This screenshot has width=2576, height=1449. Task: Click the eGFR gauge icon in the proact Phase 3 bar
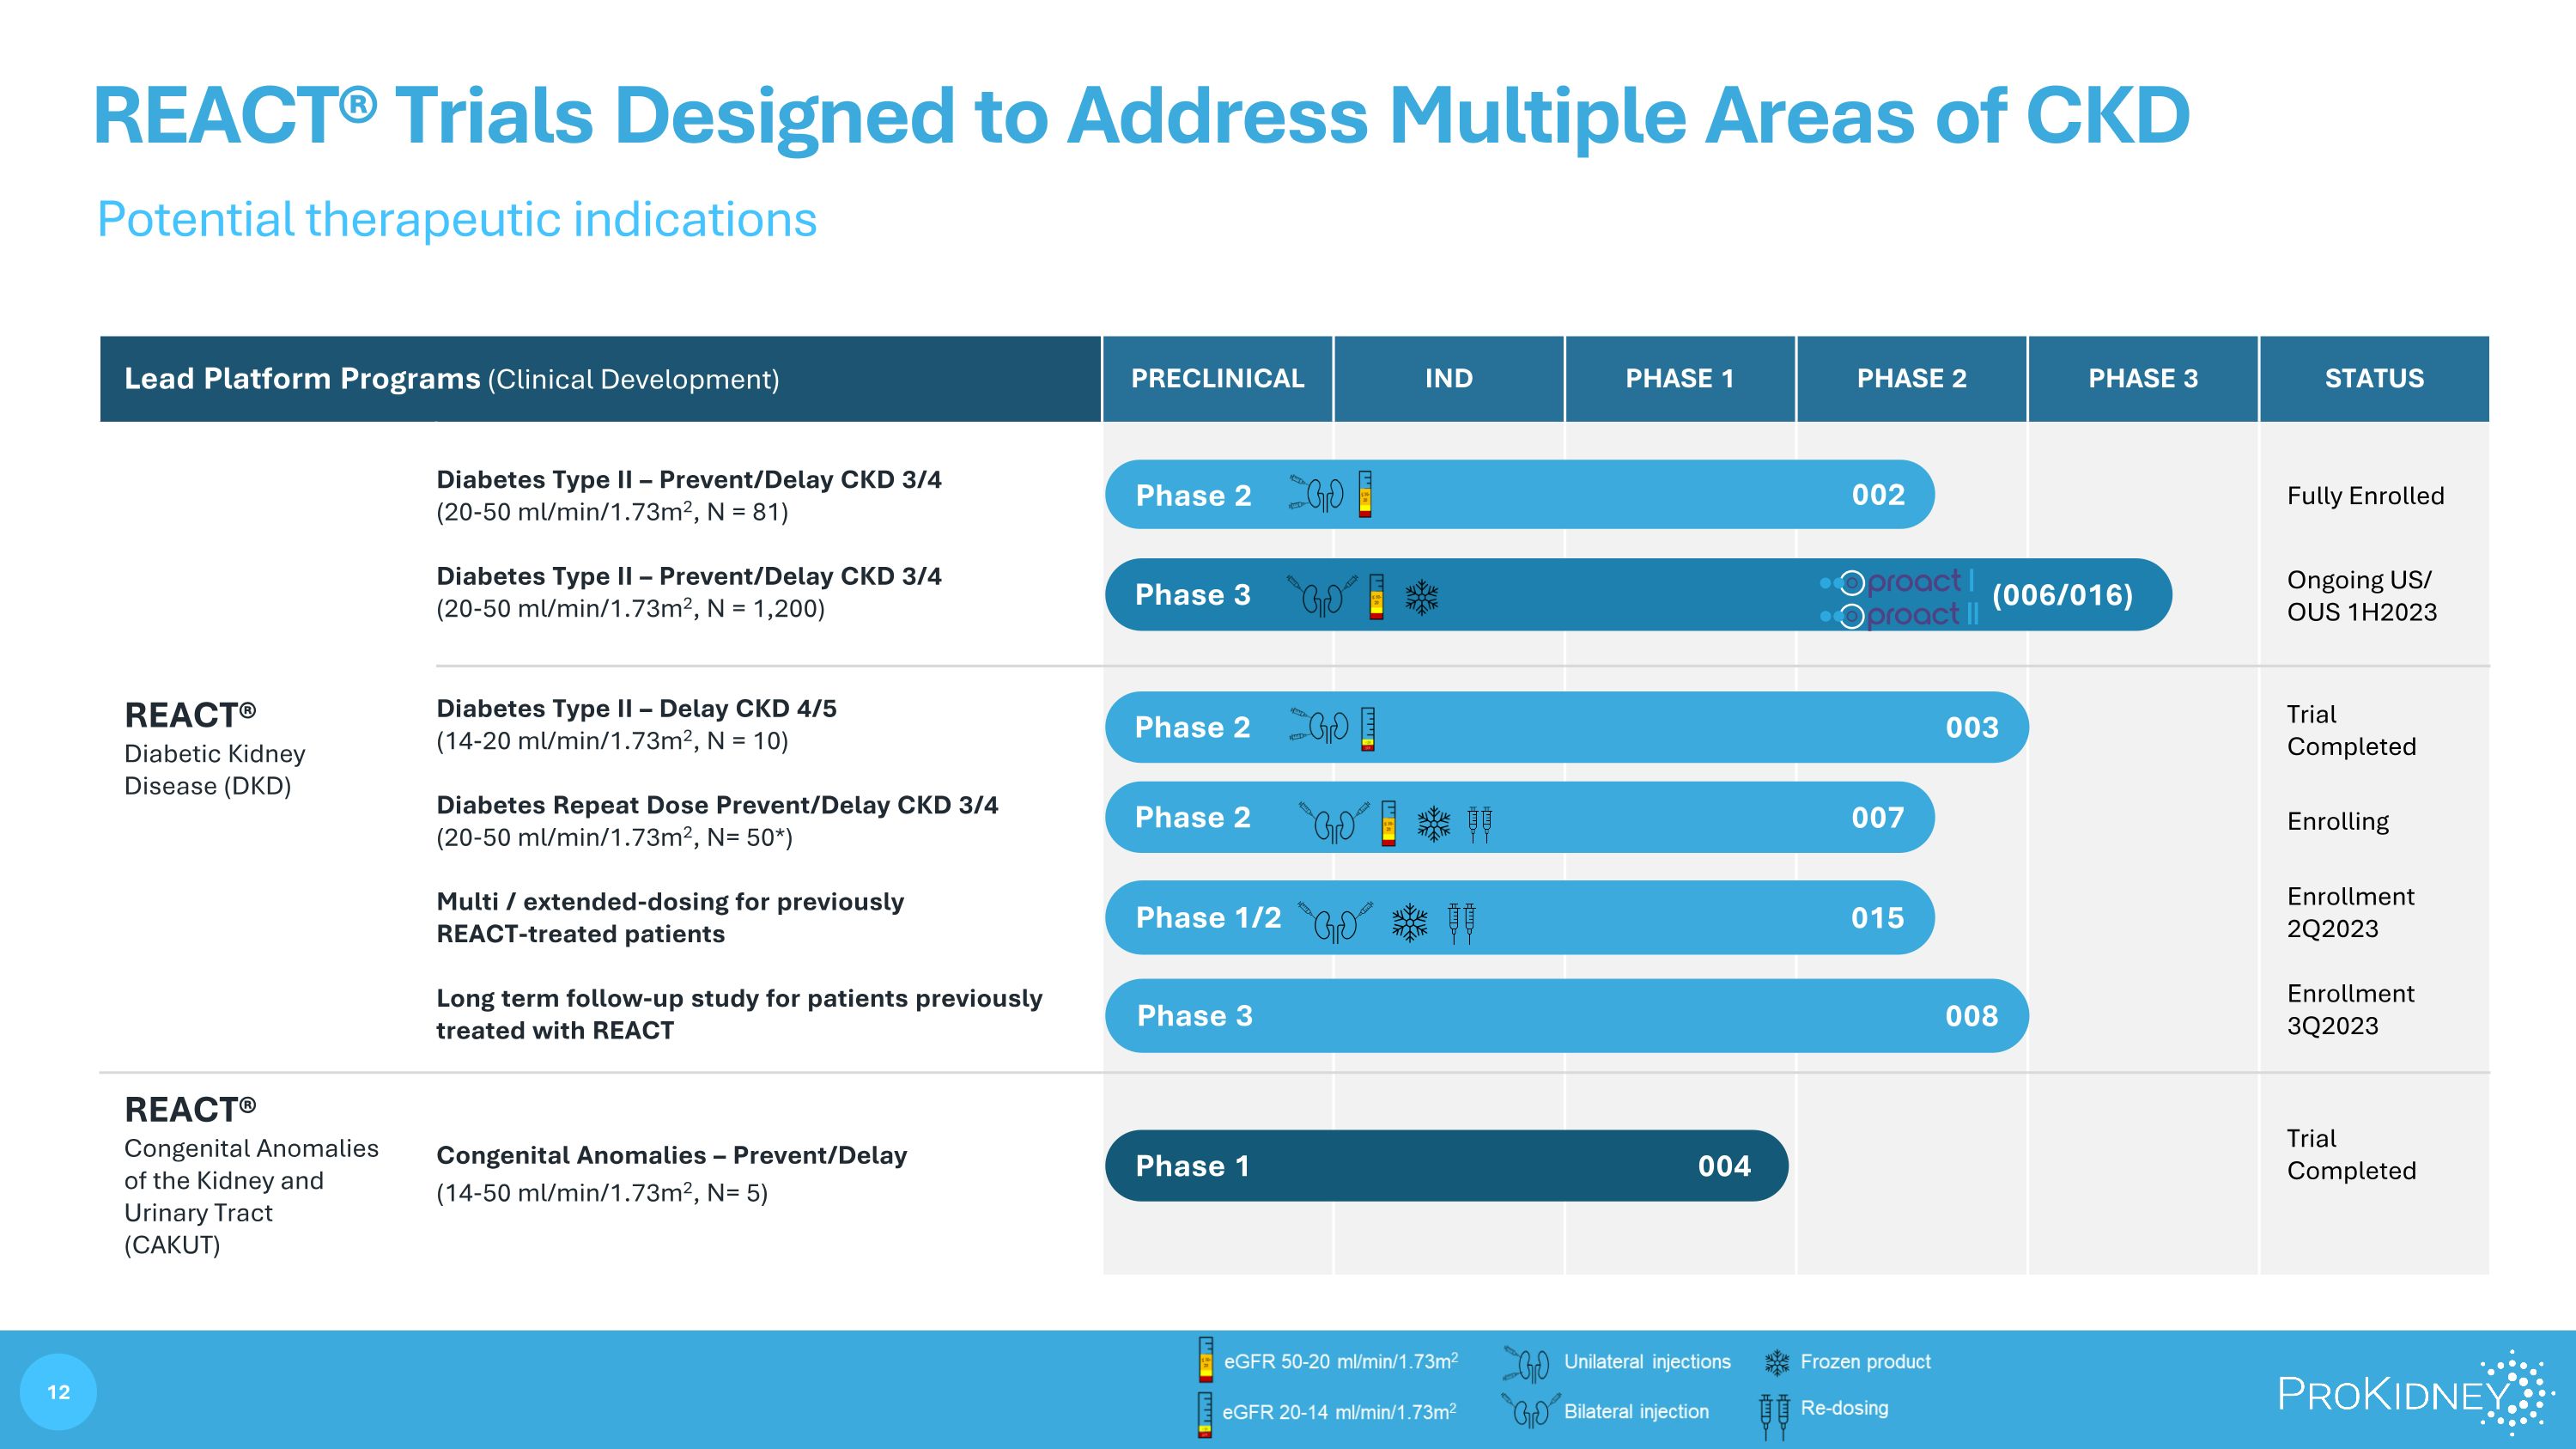(x=1377, y=597)
